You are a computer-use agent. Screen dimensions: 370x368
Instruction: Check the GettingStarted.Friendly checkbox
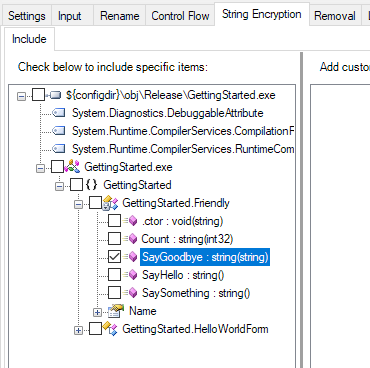(95, 203)
